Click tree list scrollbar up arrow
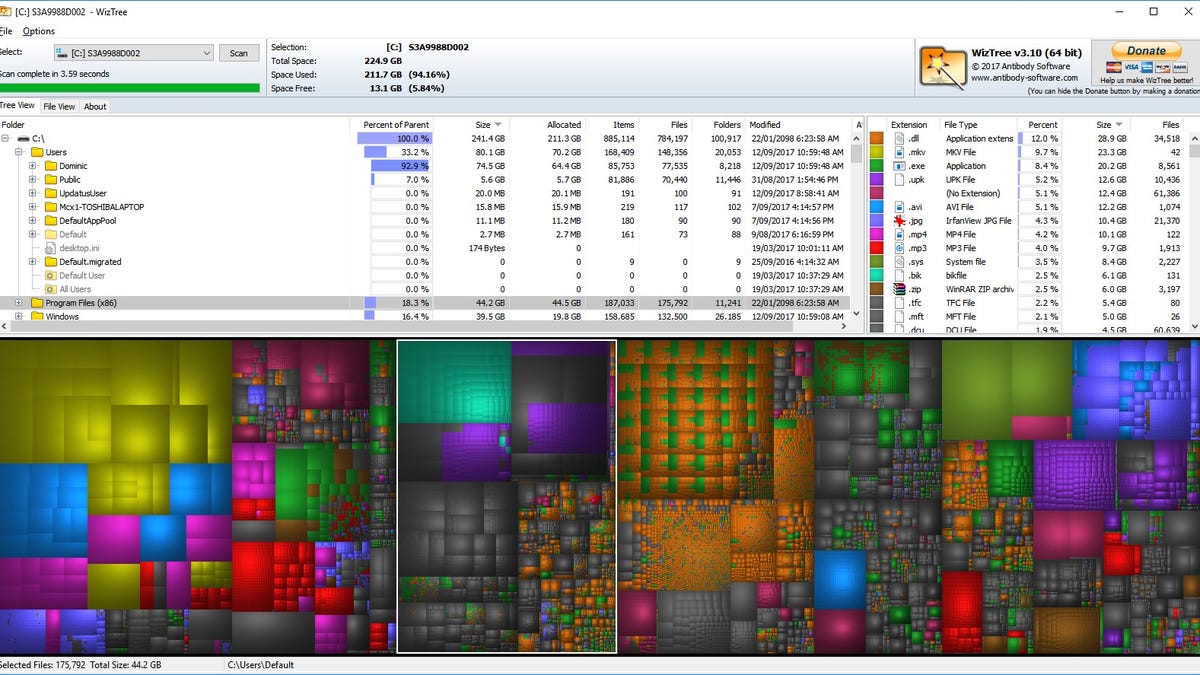The height and width of the screenshot is (675, 1200). point(856,138)
